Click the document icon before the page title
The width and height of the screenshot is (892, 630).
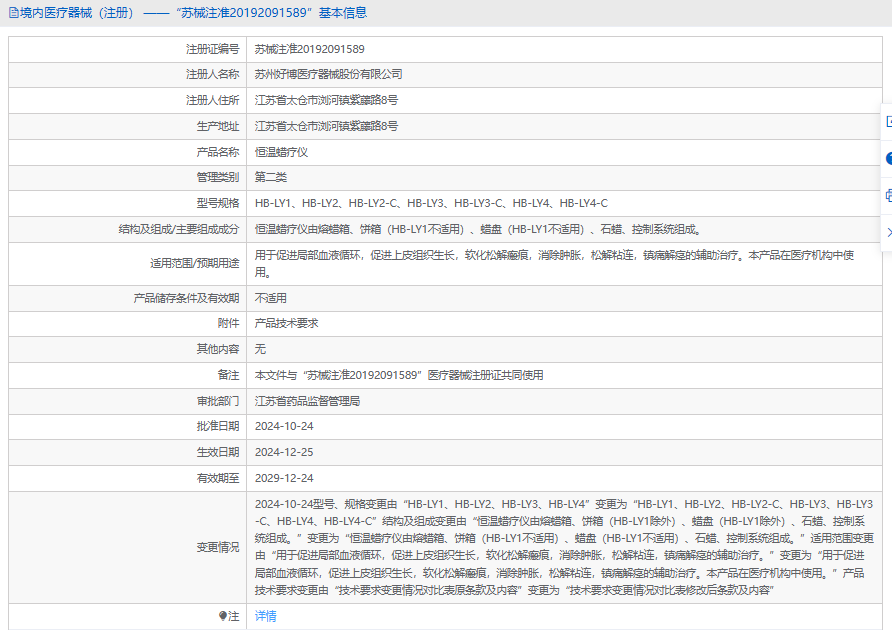[x=14, y=13]
